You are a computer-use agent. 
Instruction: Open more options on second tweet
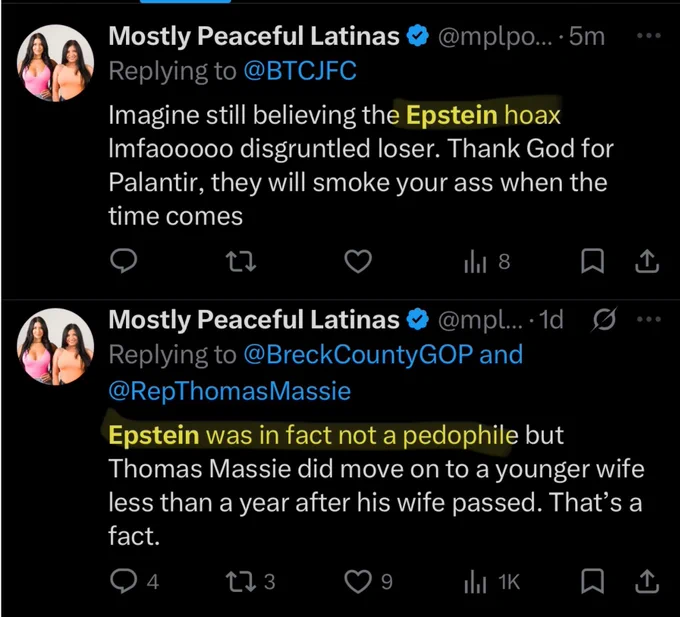[649, 320]
